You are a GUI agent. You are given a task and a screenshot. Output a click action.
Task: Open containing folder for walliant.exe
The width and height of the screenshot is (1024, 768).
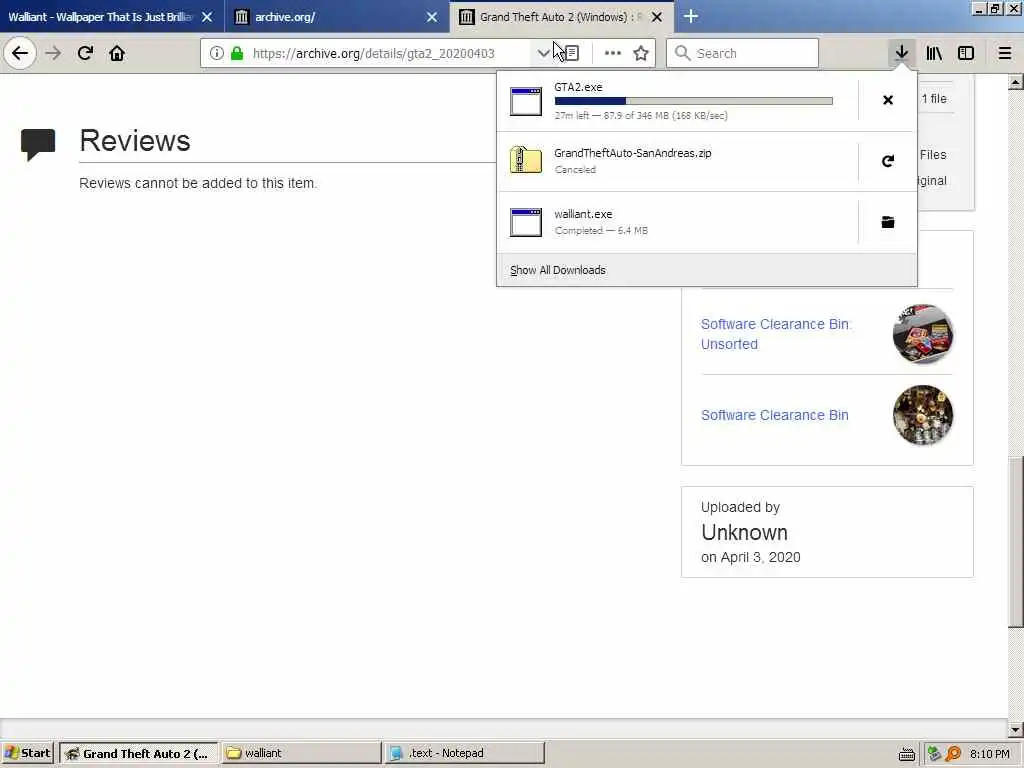coord(888,222)
